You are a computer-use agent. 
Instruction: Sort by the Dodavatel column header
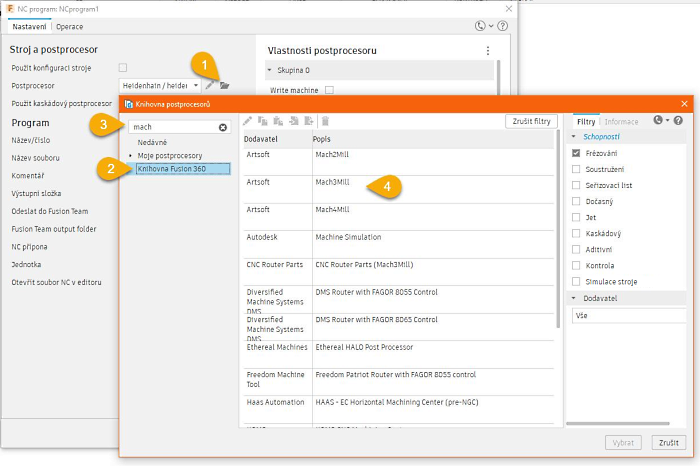click(x=277, y=139)
